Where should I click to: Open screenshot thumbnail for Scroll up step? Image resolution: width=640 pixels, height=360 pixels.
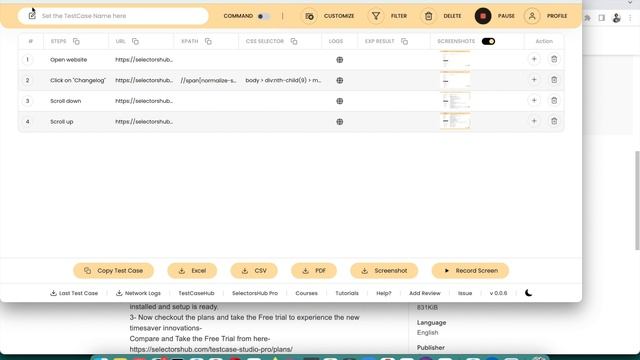pyautogui.click(x=456, y=121)
